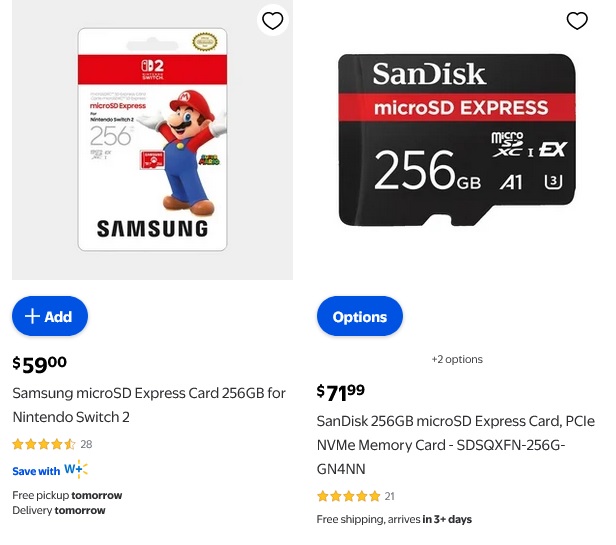Open the Samsung microSD Express Card title link
This screenshot has height=545, width=616.
click(x=148, y=404)
